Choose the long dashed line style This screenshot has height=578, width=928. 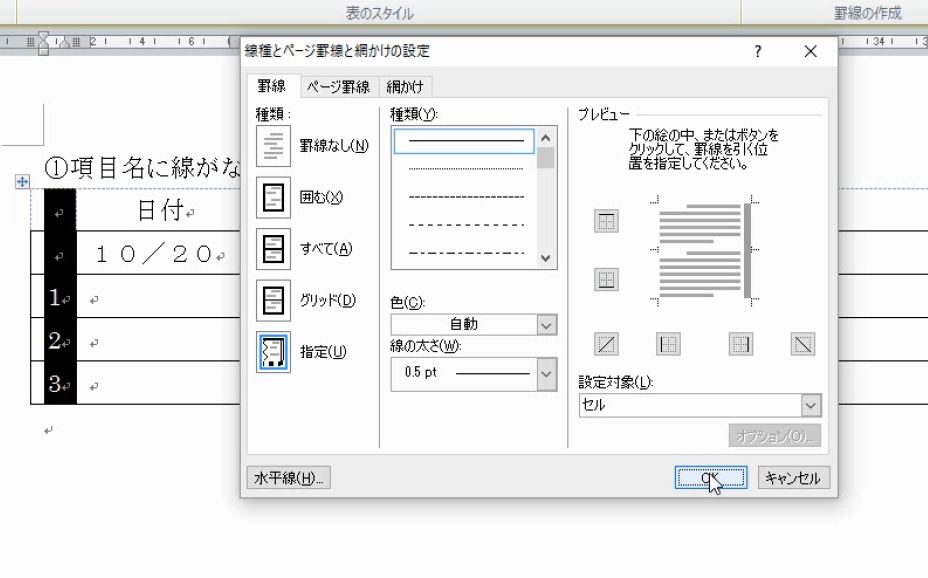point(465,225)
